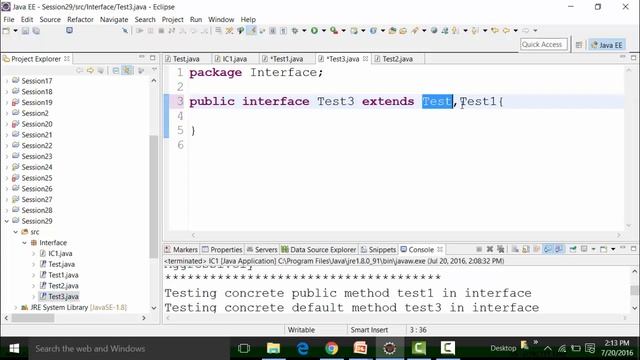Click Windows Start button
Screen dimensions: 640x360
pyautogui.click(x=14, y=349)
